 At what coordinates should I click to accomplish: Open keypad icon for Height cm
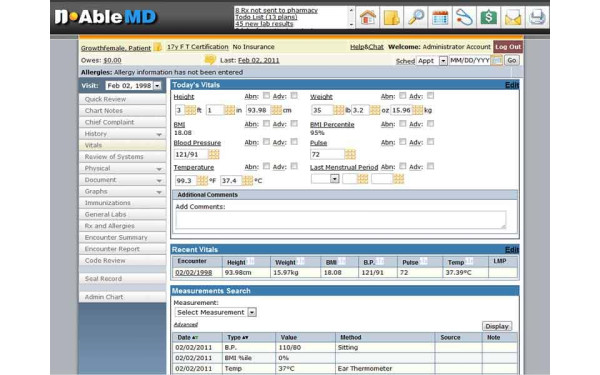[x=276, y=110]
